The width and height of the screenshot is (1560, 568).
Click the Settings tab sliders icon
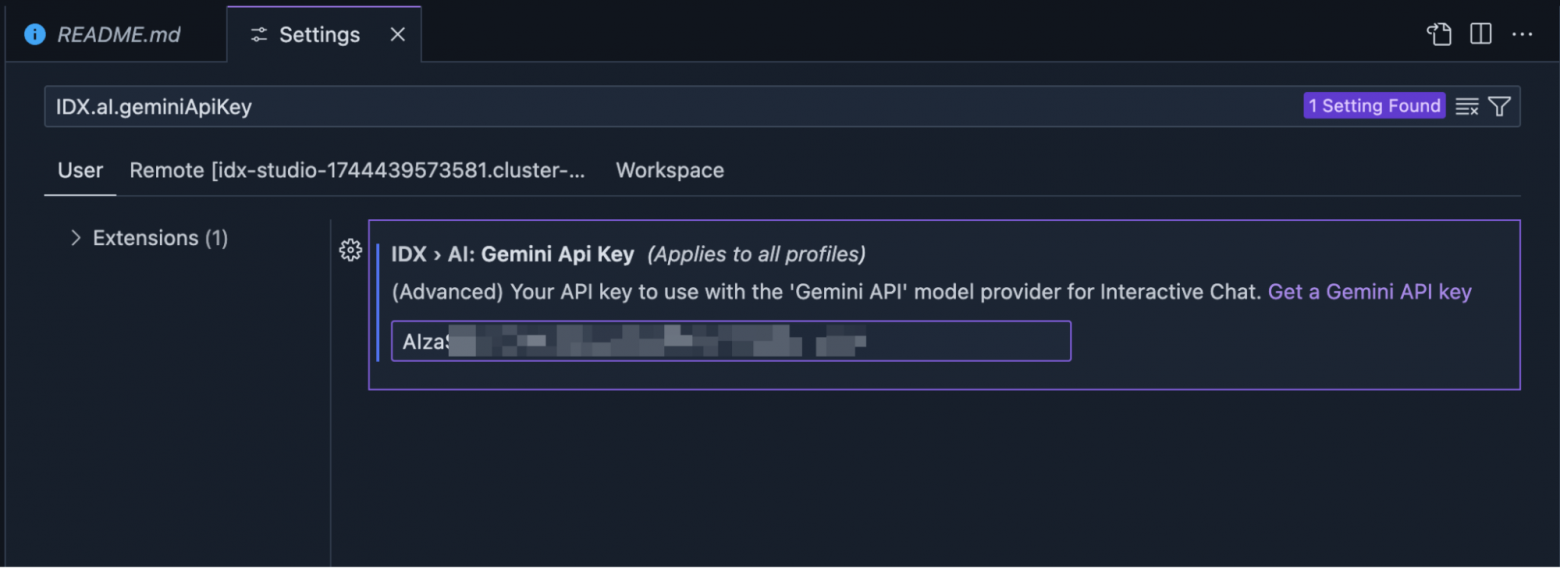point(259,35)
